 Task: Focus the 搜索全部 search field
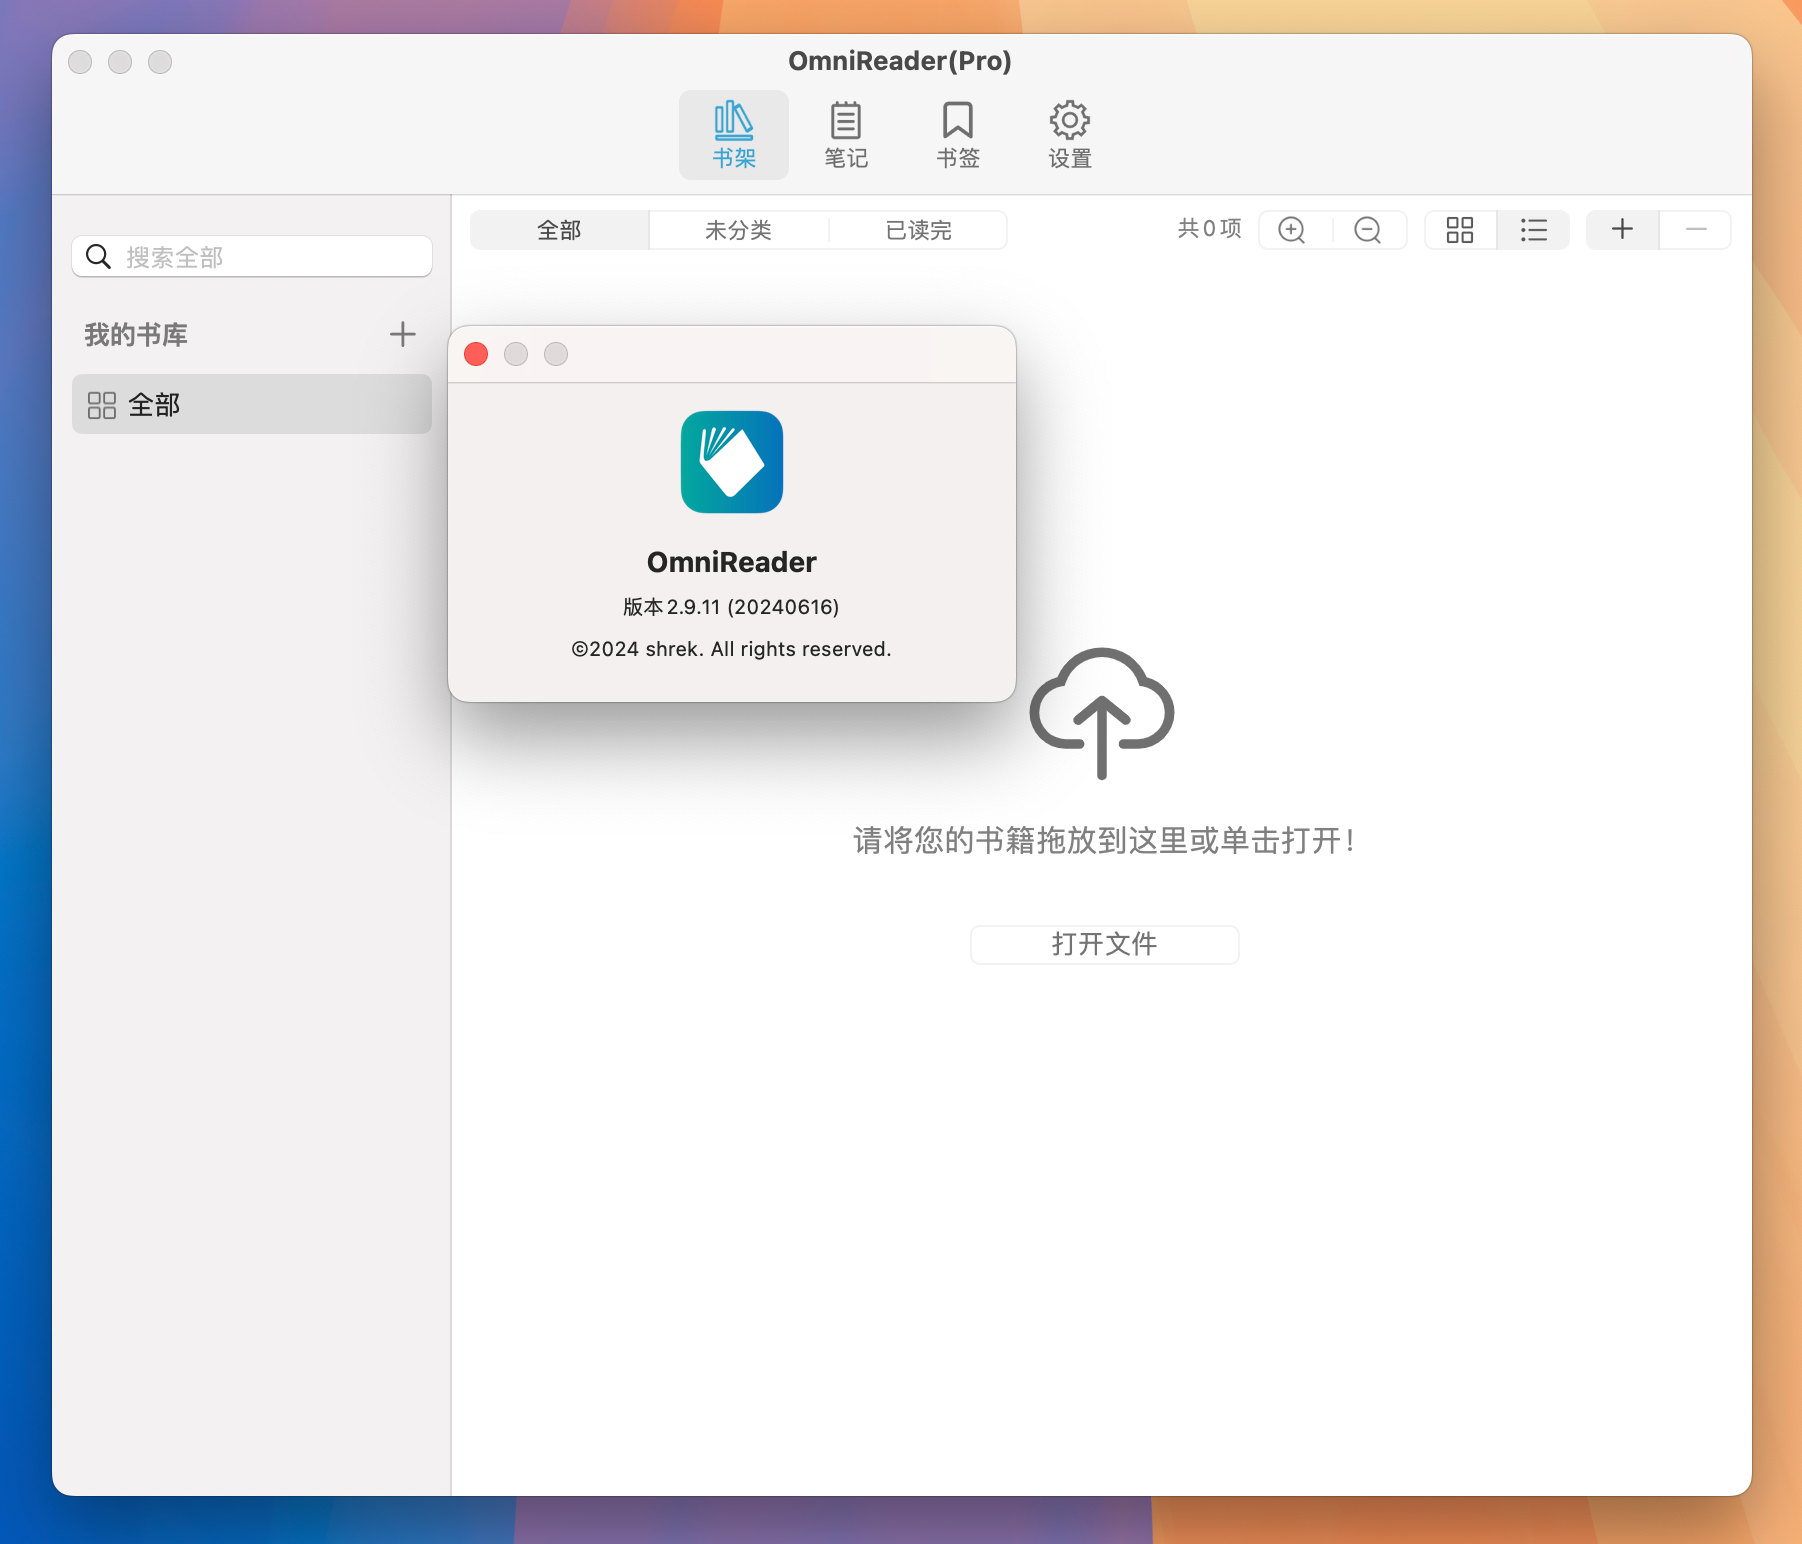[252, 257]
